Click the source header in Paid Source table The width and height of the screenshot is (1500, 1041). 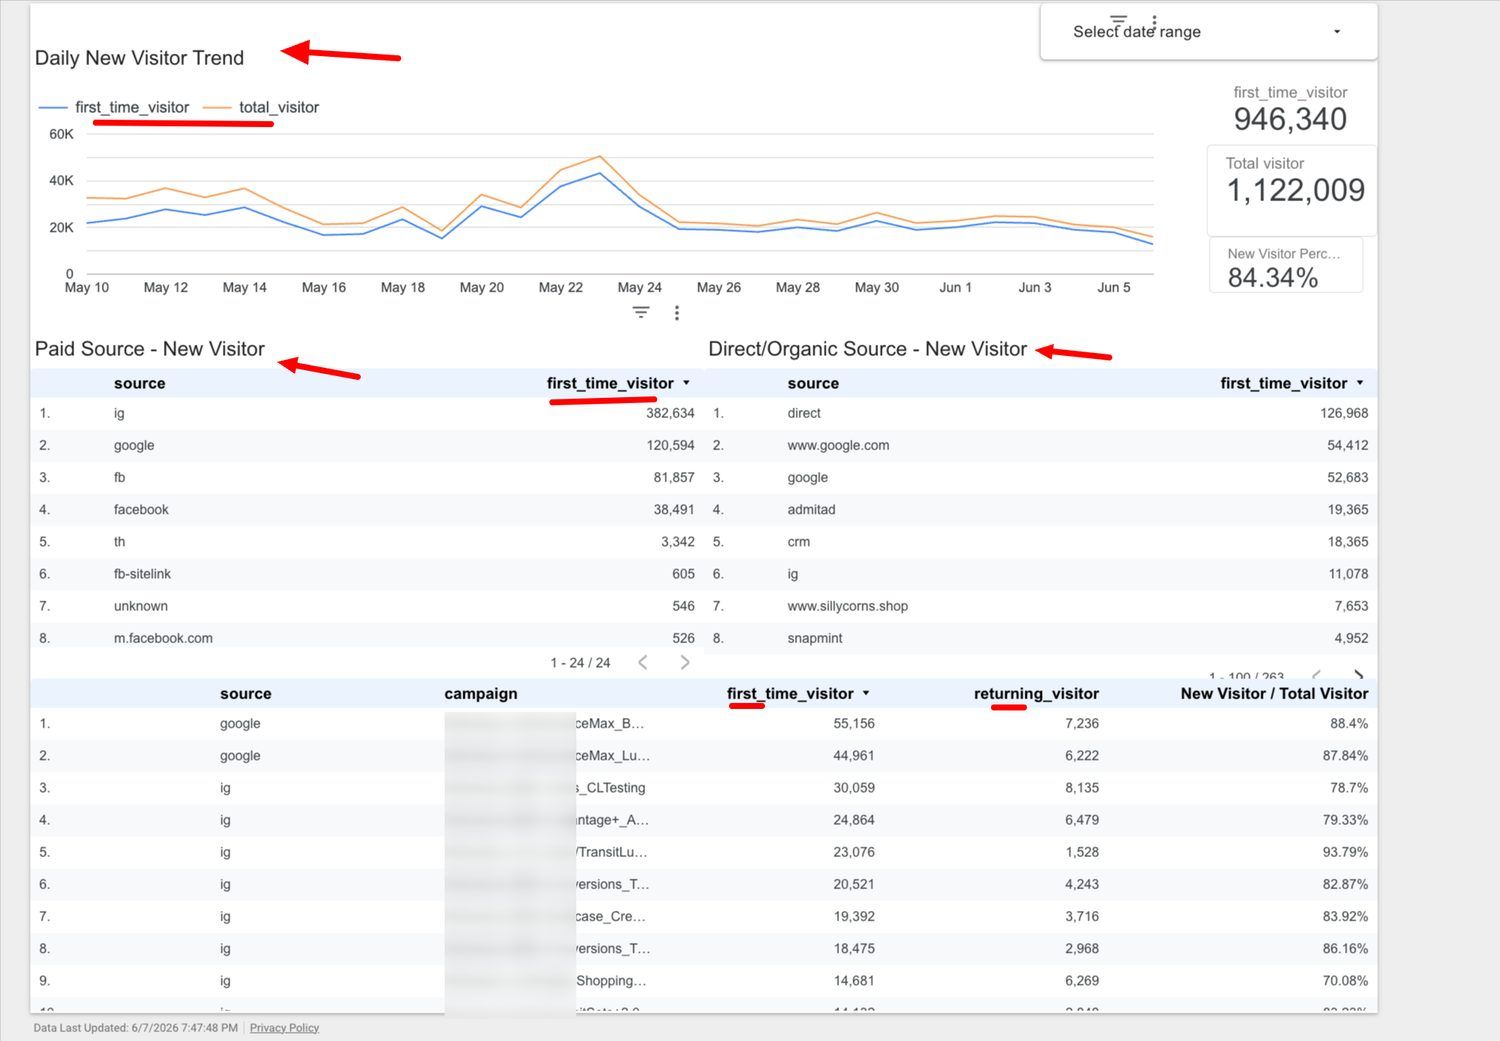tap(140, 383)
